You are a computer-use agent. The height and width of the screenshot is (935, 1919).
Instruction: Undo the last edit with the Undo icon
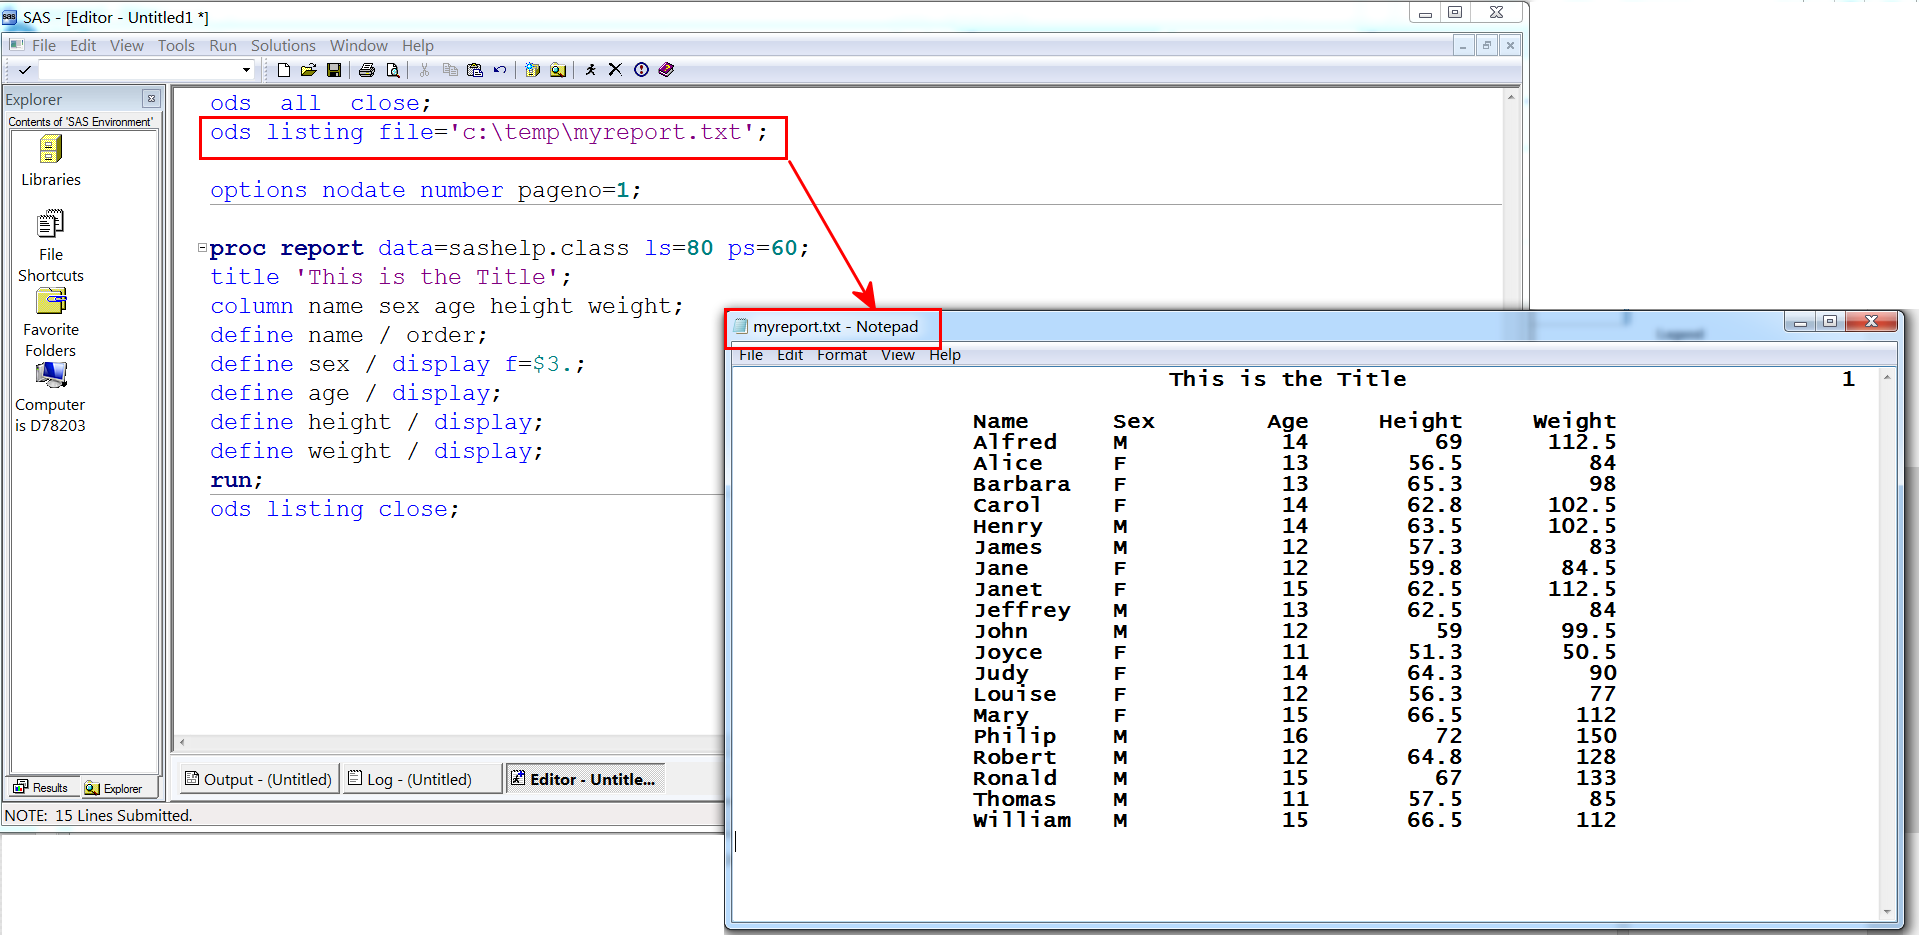tap(499, 69)
